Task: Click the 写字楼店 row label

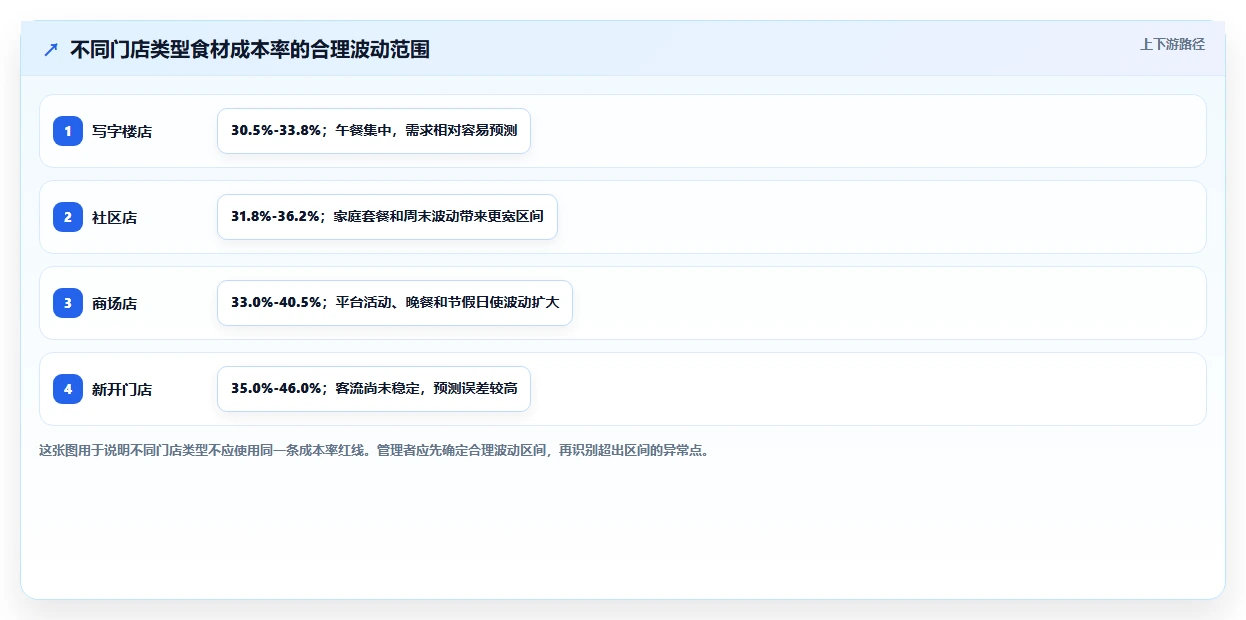Action: click(122, 131)
